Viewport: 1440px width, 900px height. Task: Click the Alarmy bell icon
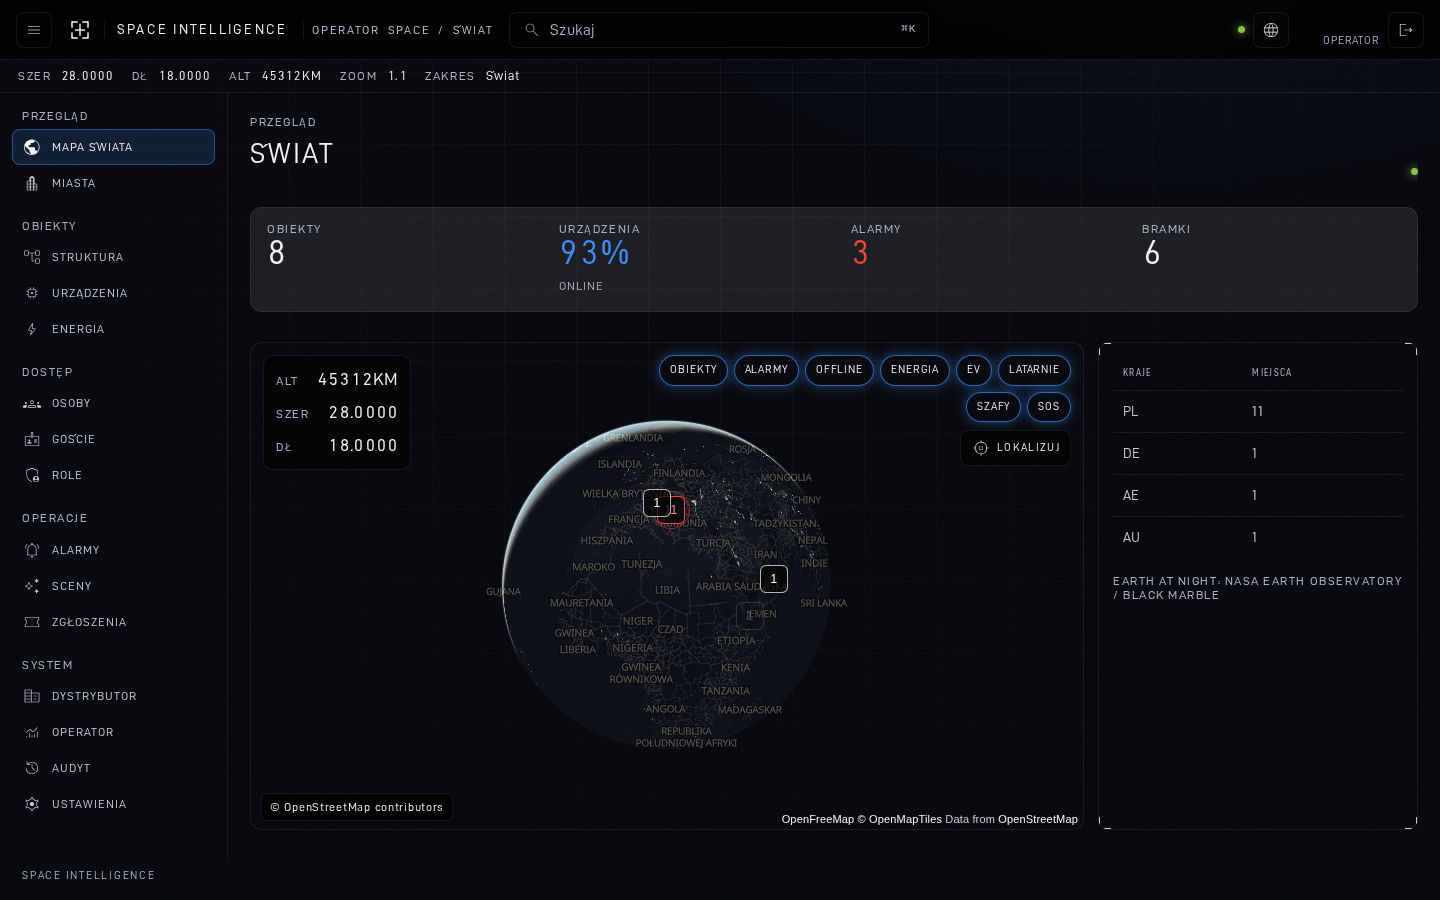pyautogui.click(x=32, y=550)
